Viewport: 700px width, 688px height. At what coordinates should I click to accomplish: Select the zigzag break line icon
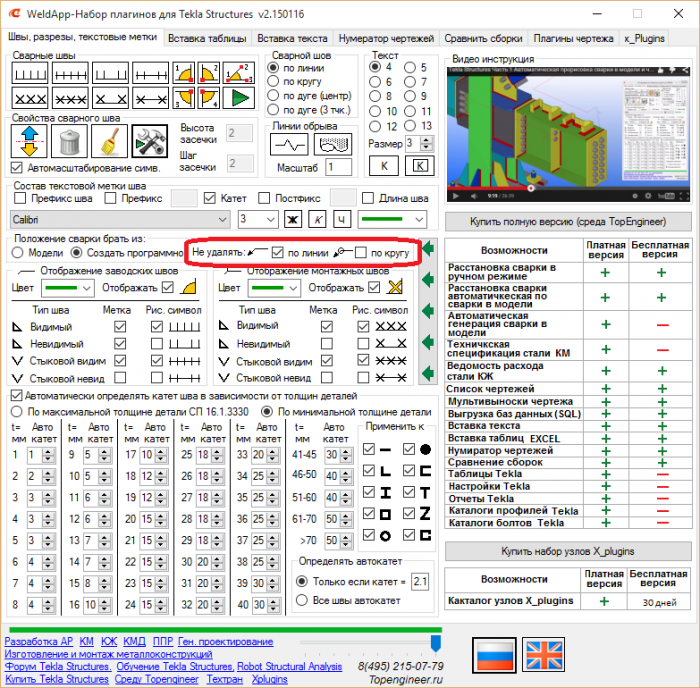(x=289, y=145)
